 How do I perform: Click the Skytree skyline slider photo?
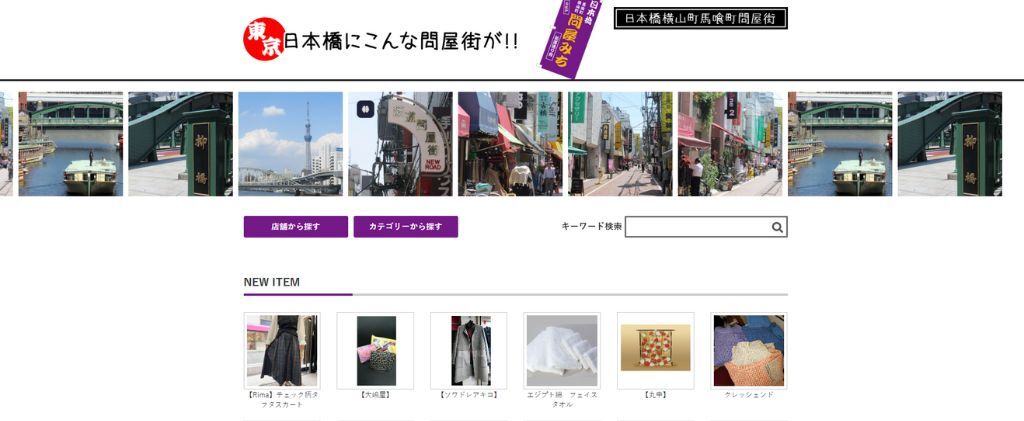coord(290,144)
